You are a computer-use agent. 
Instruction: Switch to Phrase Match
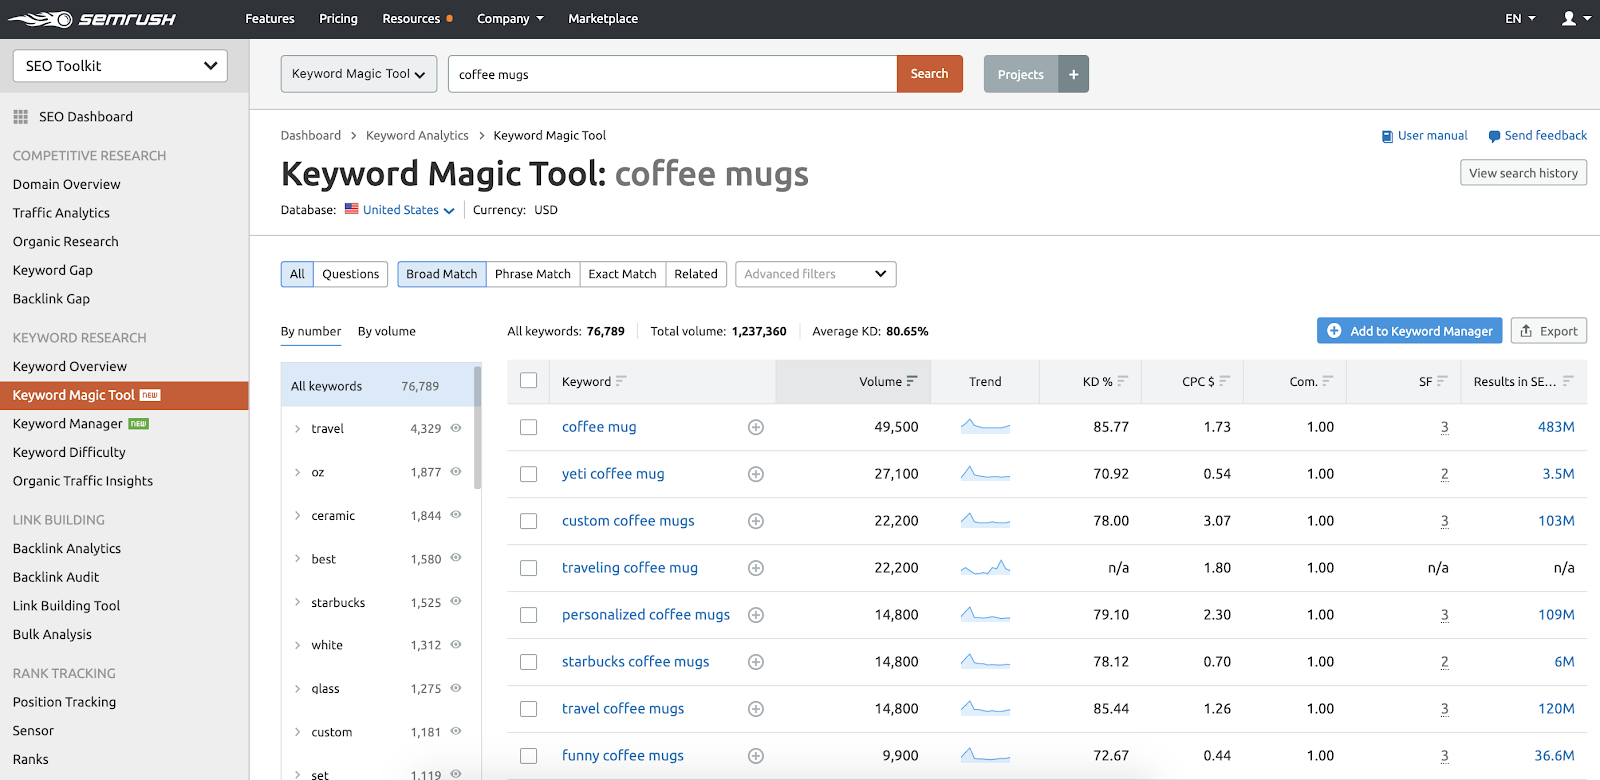click(x=533, y=274)
